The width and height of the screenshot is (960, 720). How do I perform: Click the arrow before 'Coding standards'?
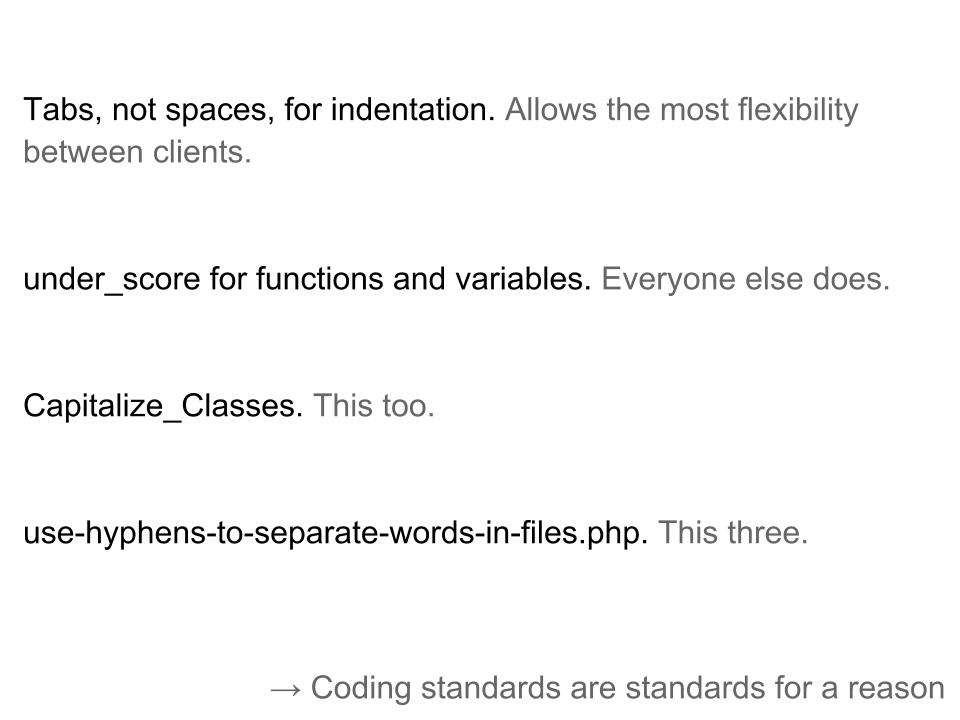point(286,690)
